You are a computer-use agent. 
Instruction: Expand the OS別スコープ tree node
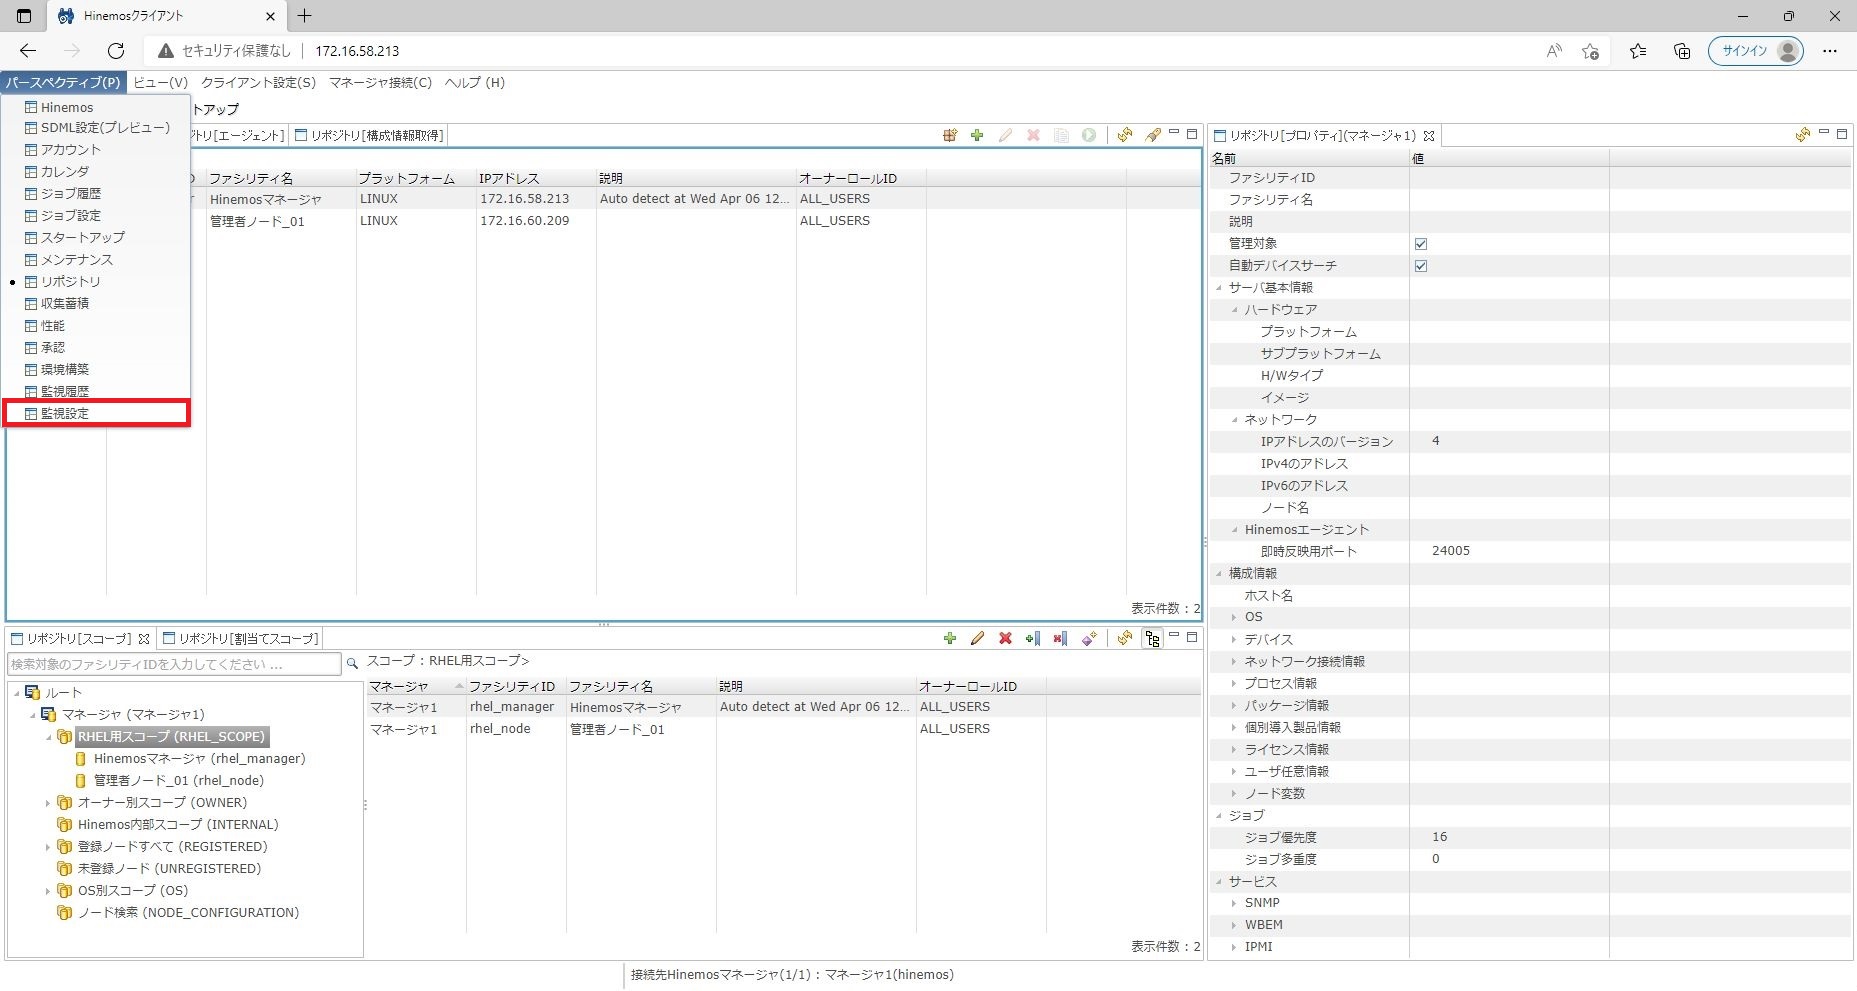tap(48, 891)
